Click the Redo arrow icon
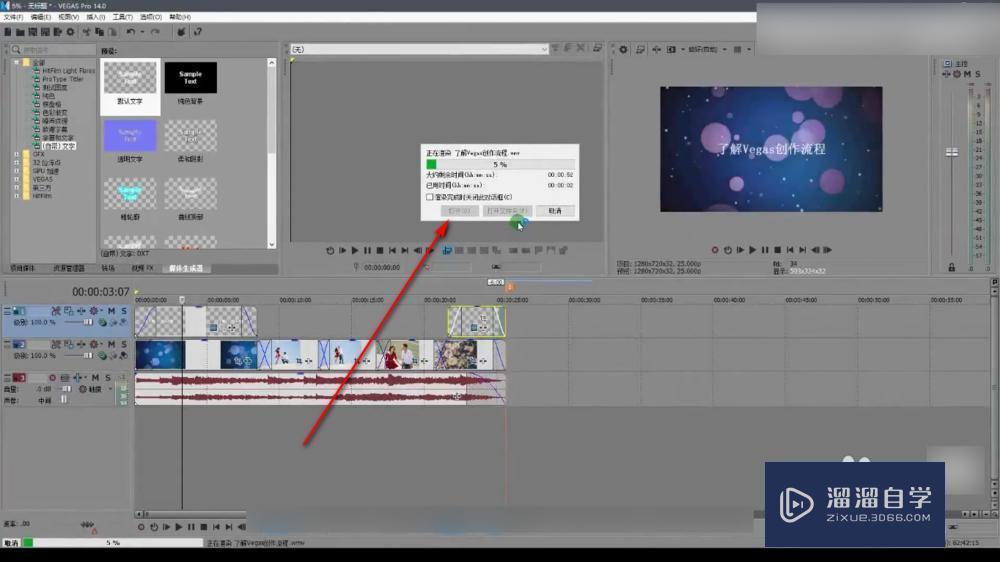Screen dimensions: 1000x562 point(155,32)
